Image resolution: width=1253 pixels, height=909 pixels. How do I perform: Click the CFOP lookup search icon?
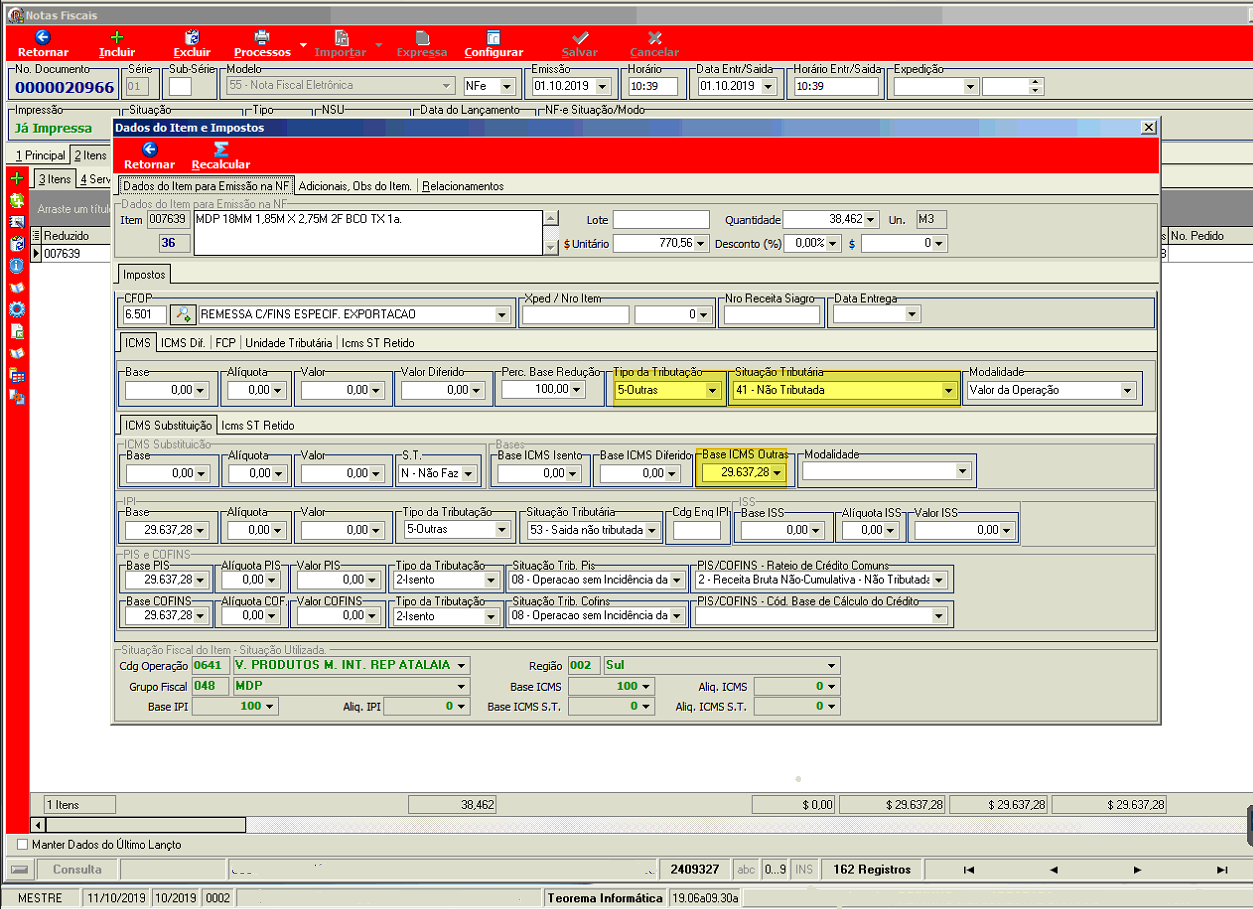click(183, 314)
